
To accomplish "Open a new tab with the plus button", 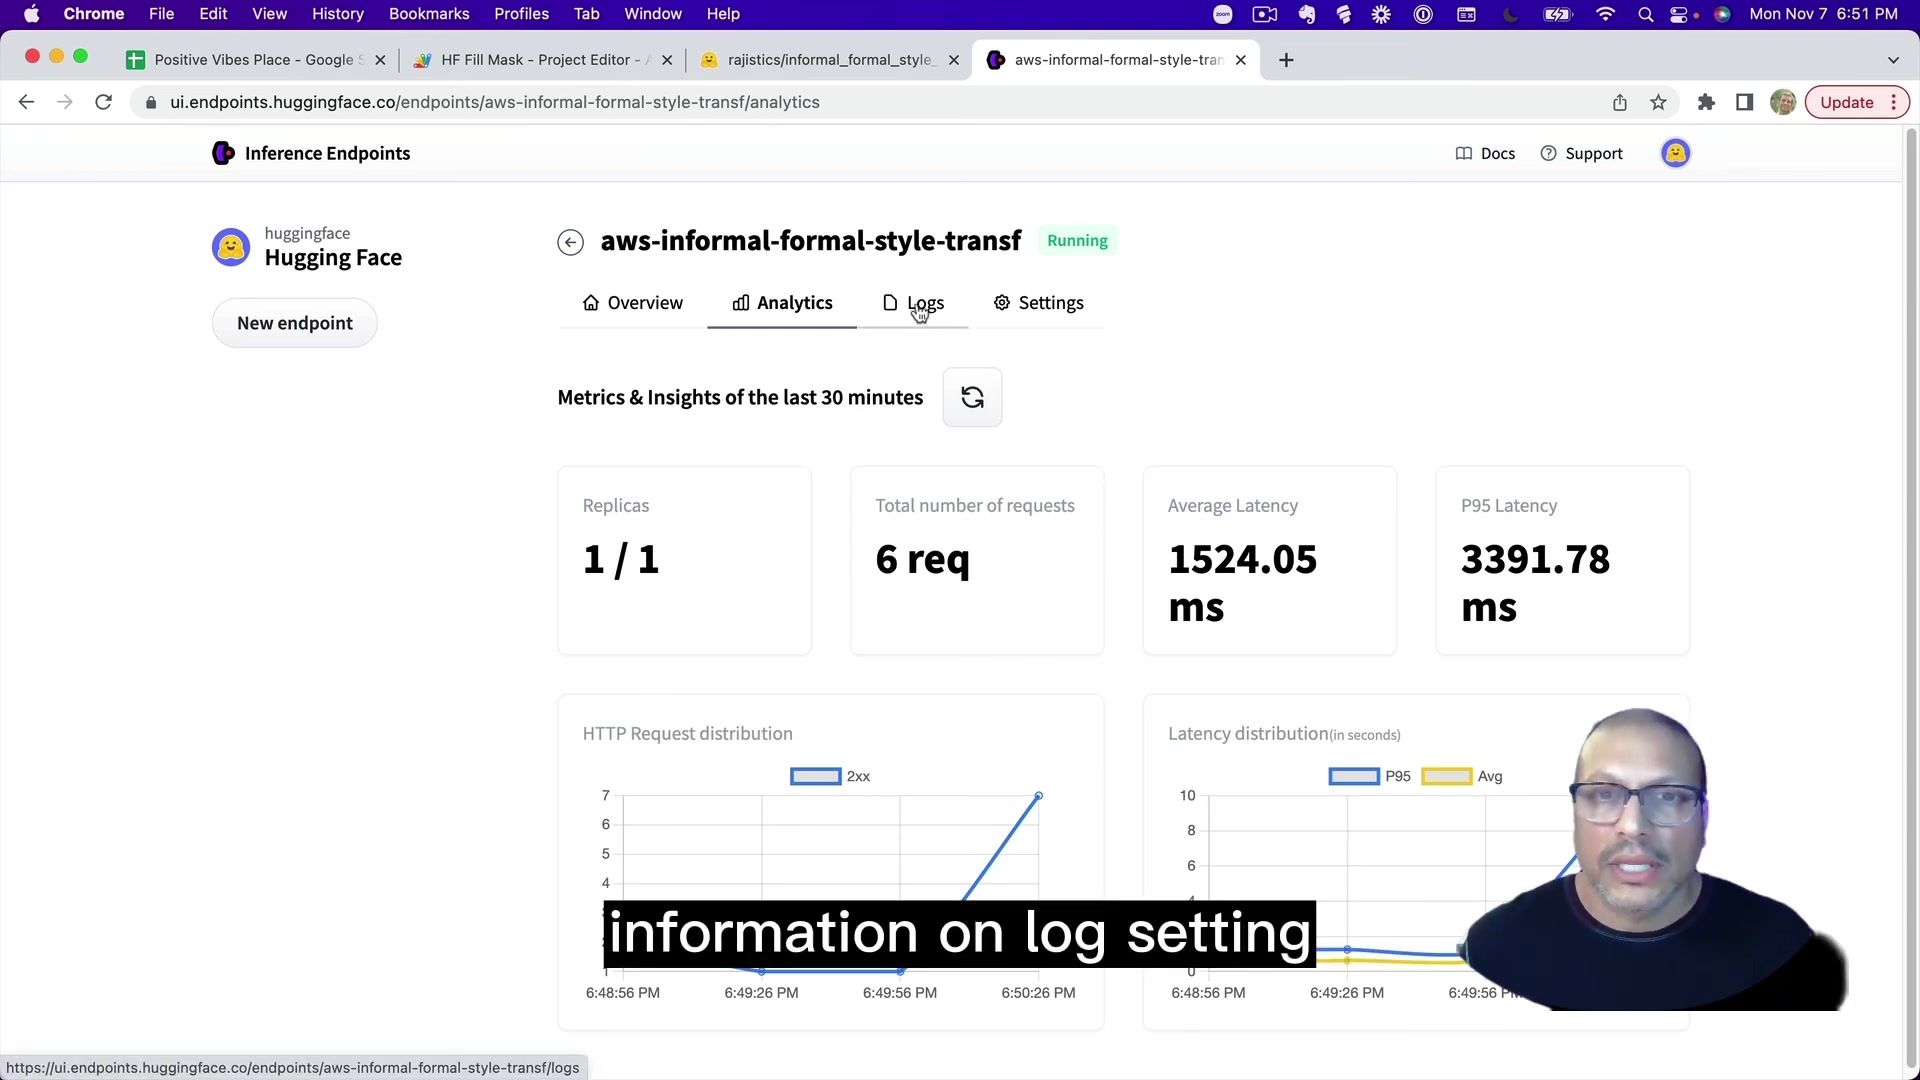I will click(1286, 60).
